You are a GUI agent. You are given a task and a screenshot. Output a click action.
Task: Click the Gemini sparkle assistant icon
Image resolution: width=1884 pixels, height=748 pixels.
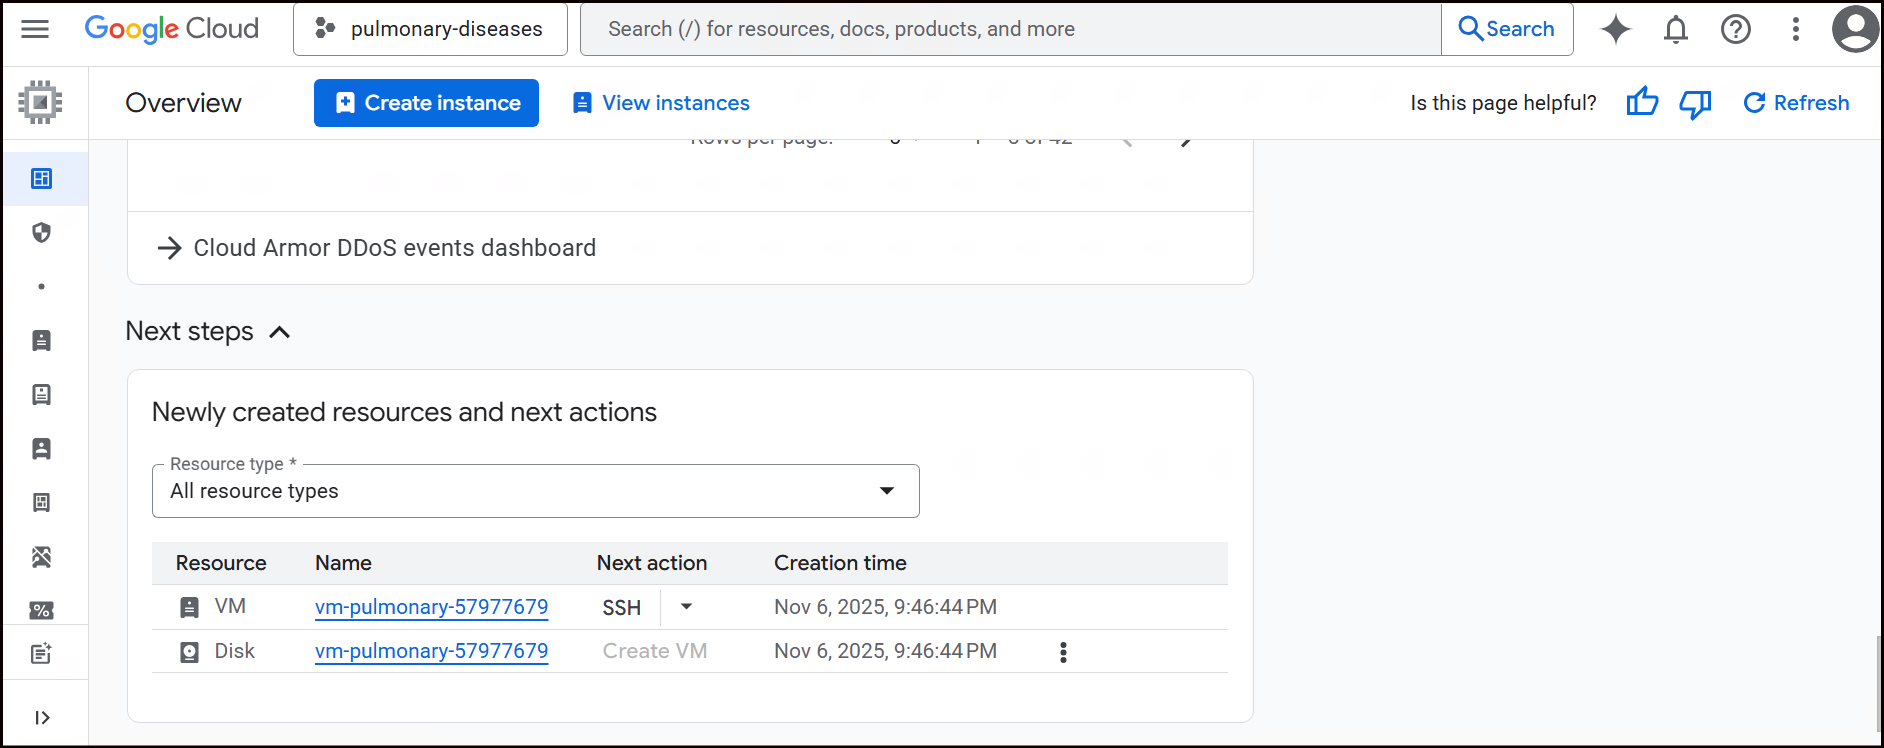(x=1615, y=29)
